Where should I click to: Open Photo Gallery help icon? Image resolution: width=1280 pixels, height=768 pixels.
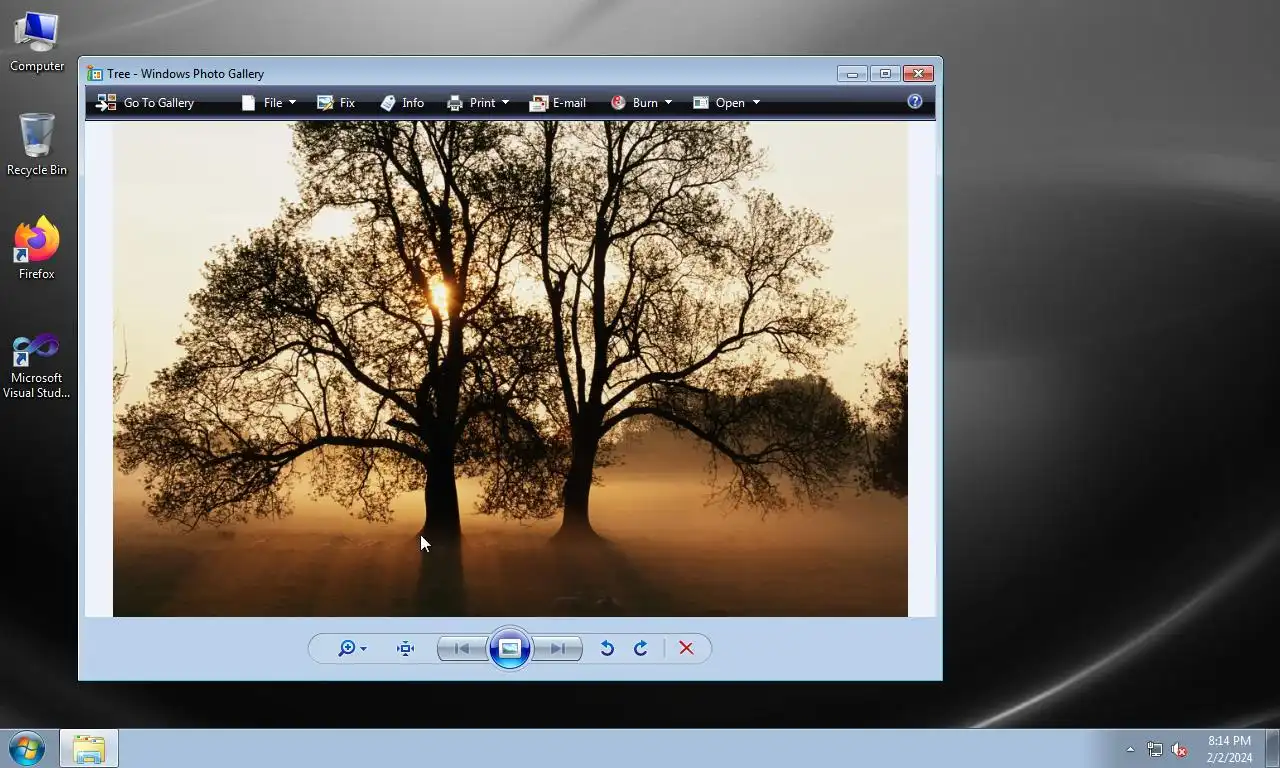(x=914, y=101)
